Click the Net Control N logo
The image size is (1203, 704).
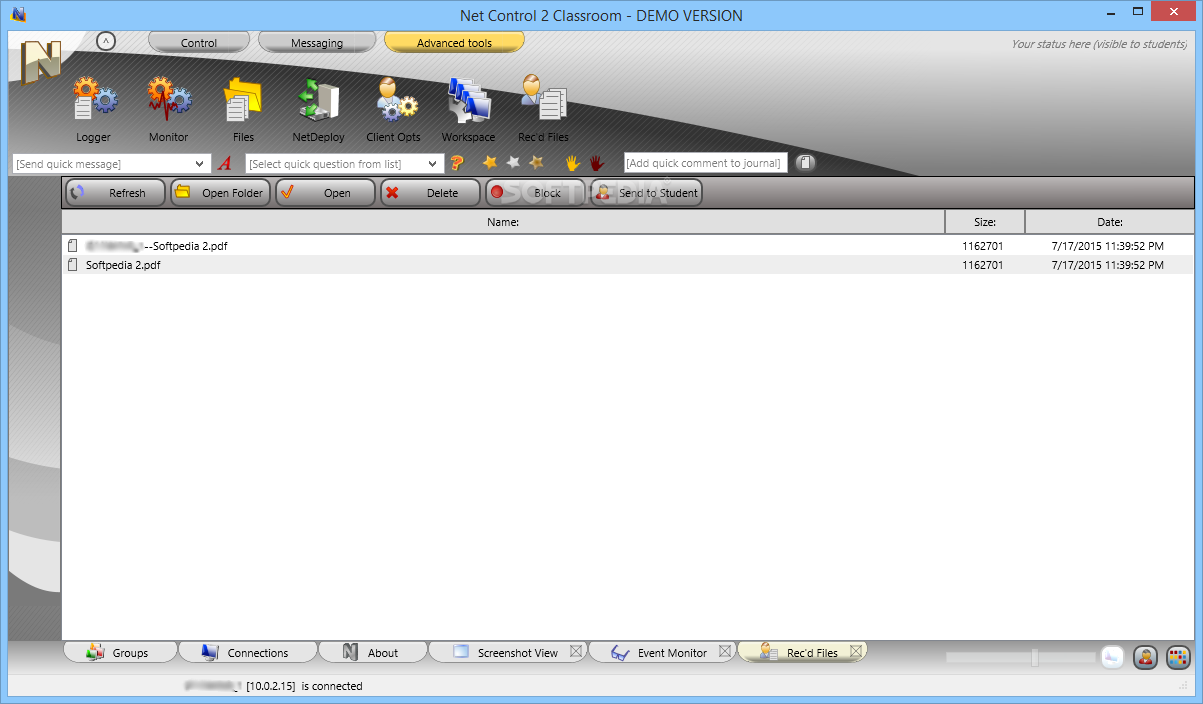coord(41,64)
